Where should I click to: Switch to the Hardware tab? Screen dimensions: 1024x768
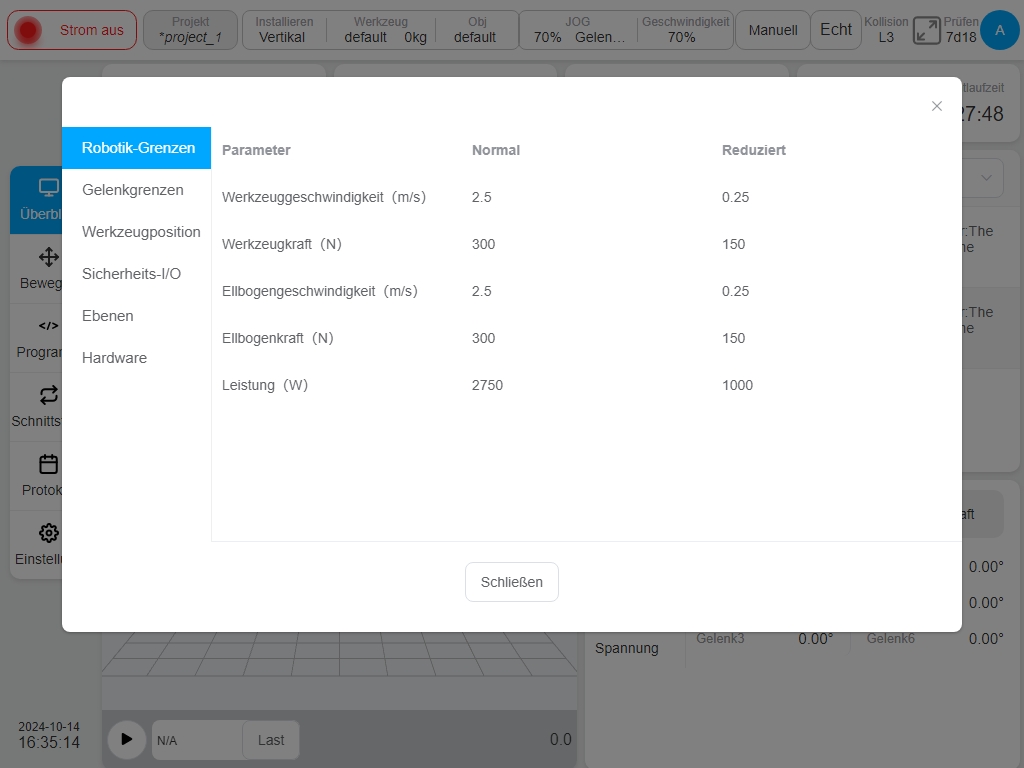[136, 358]
